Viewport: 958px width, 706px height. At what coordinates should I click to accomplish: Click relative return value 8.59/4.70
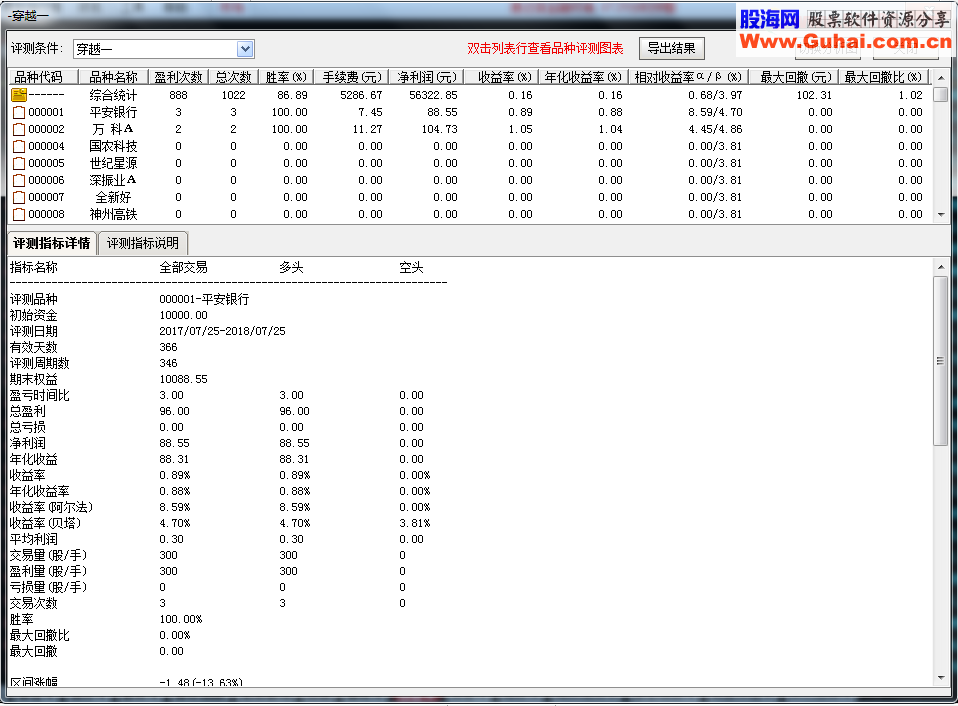(x=715, y=112)
